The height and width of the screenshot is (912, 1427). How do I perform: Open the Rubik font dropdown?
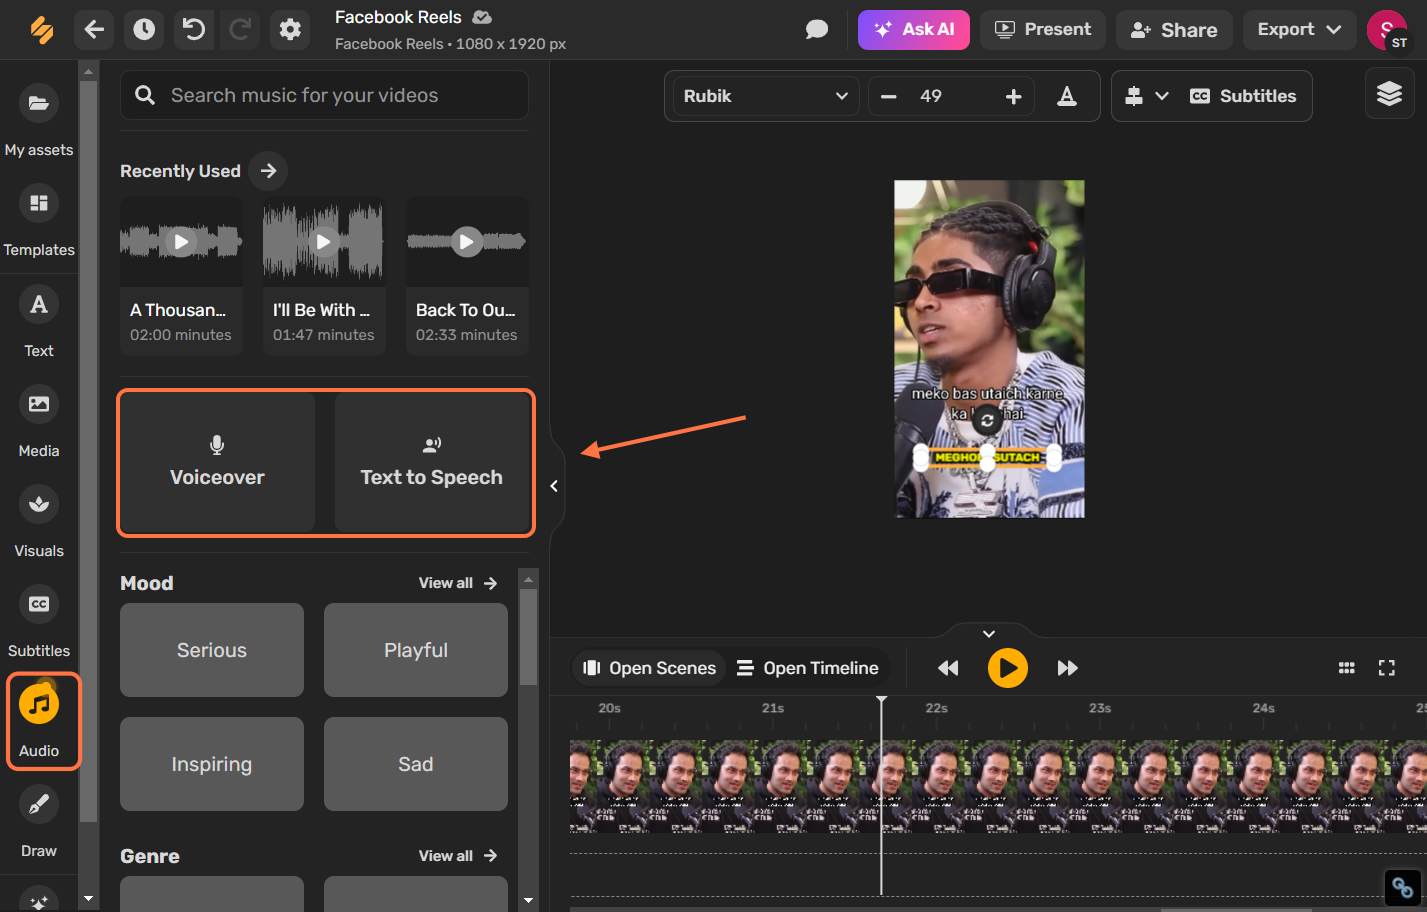click(x=766, y=96)
